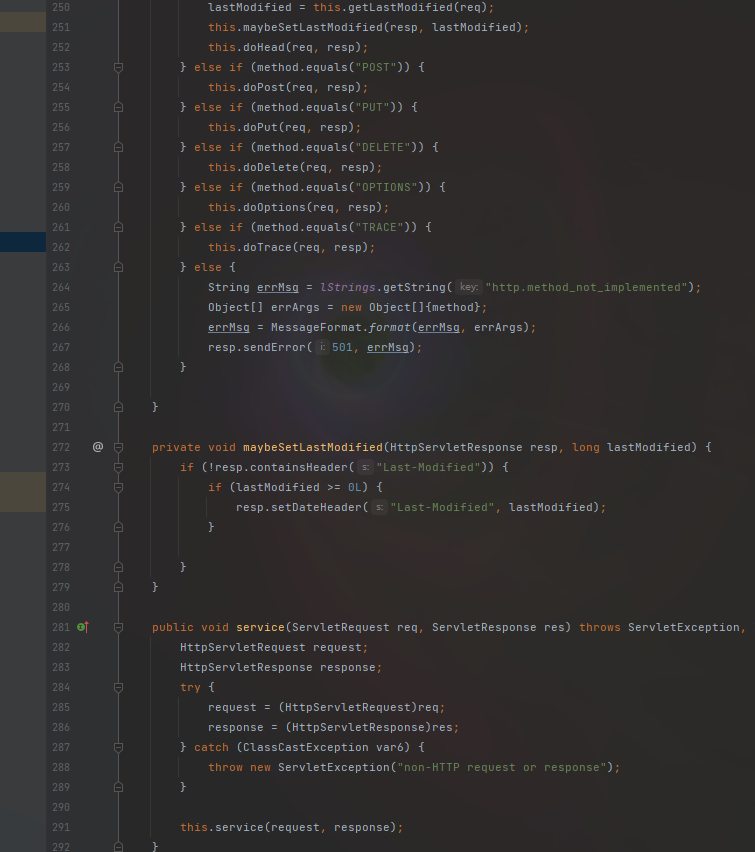Collapse the fold marker on line 257
This screenshot has height=852, width=755.
click(x=118, y=147)
